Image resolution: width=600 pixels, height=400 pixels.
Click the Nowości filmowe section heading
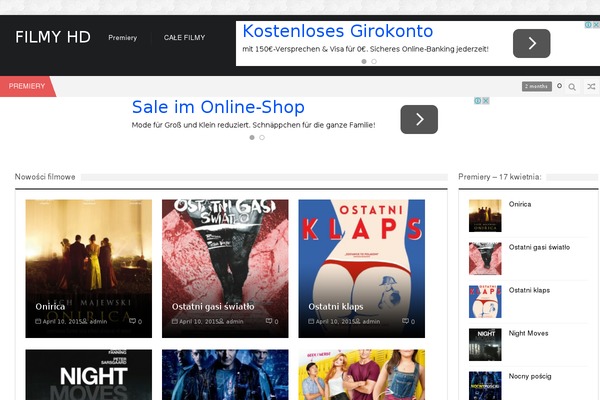[45, 177]
